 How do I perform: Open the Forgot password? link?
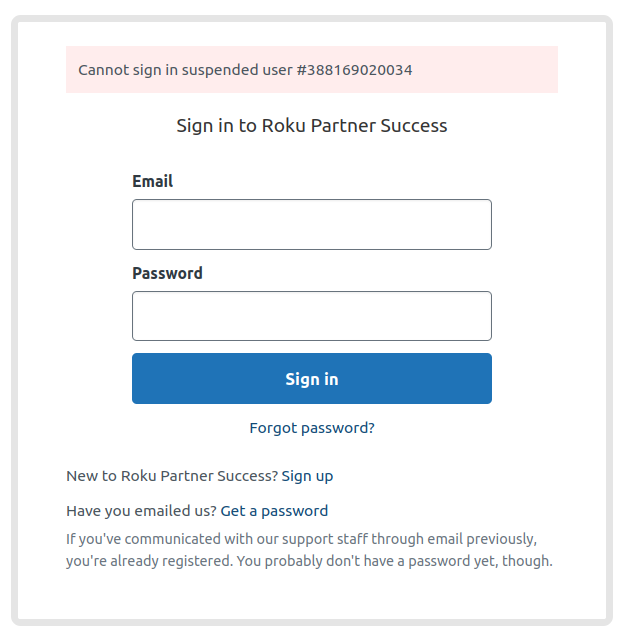tap(311, 428)
